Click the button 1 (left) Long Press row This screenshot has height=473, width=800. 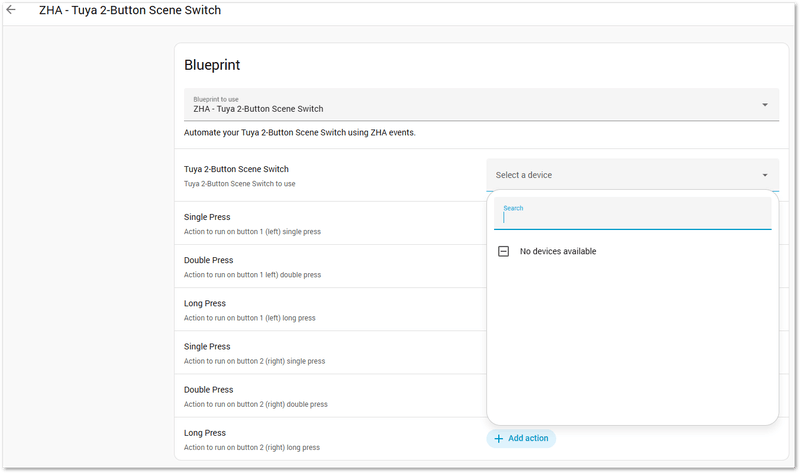tap(250, 309)
